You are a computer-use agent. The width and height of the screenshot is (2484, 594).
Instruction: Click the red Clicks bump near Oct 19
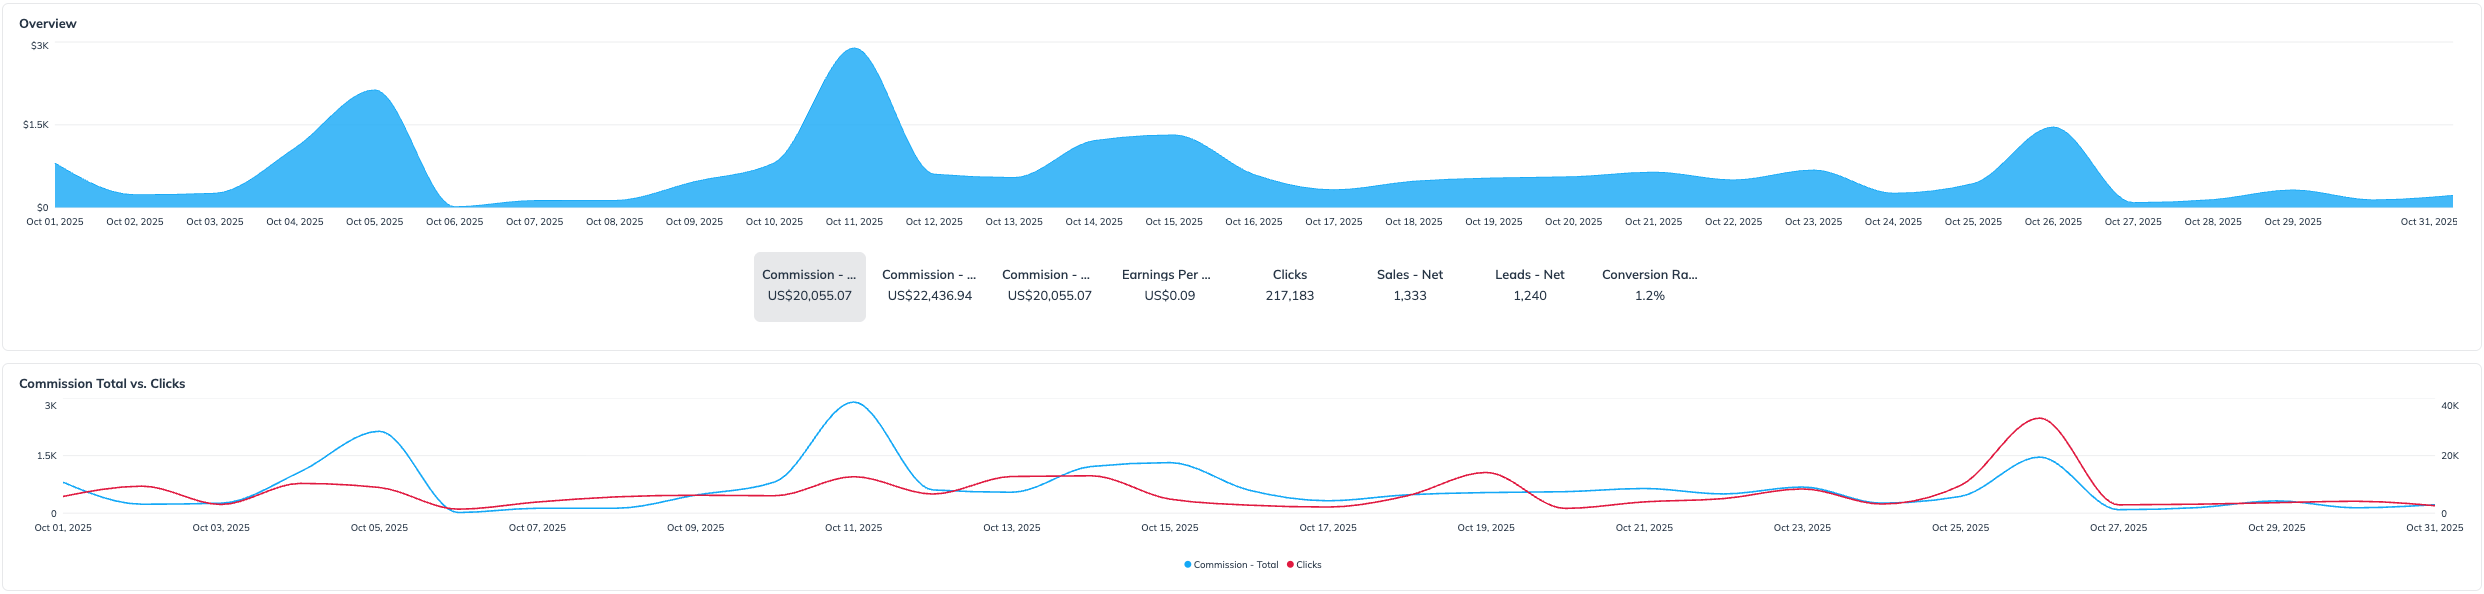[1486, 473]
